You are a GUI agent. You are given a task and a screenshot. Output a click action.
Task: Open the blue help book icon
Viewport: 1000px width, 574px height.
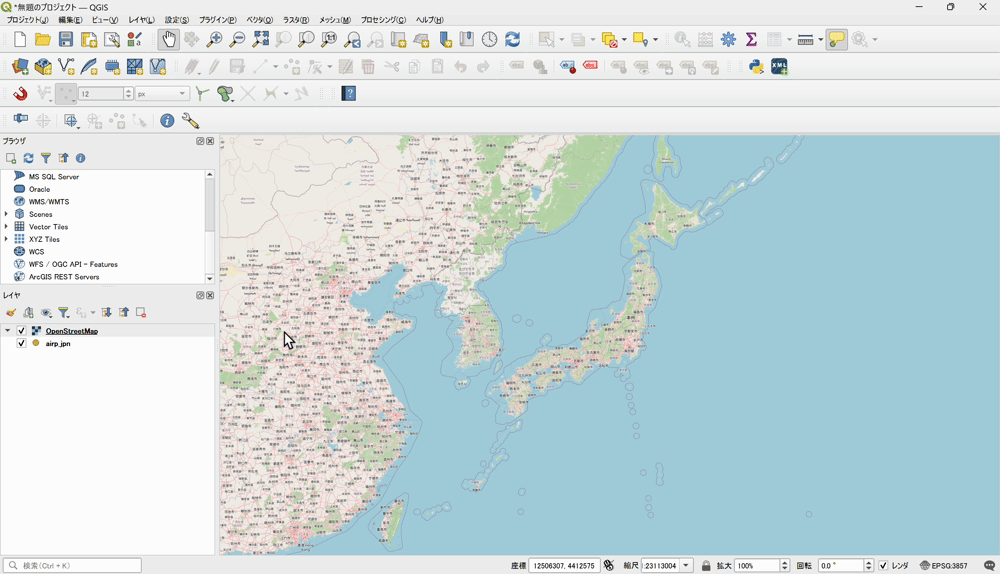[x=349, y=94]
